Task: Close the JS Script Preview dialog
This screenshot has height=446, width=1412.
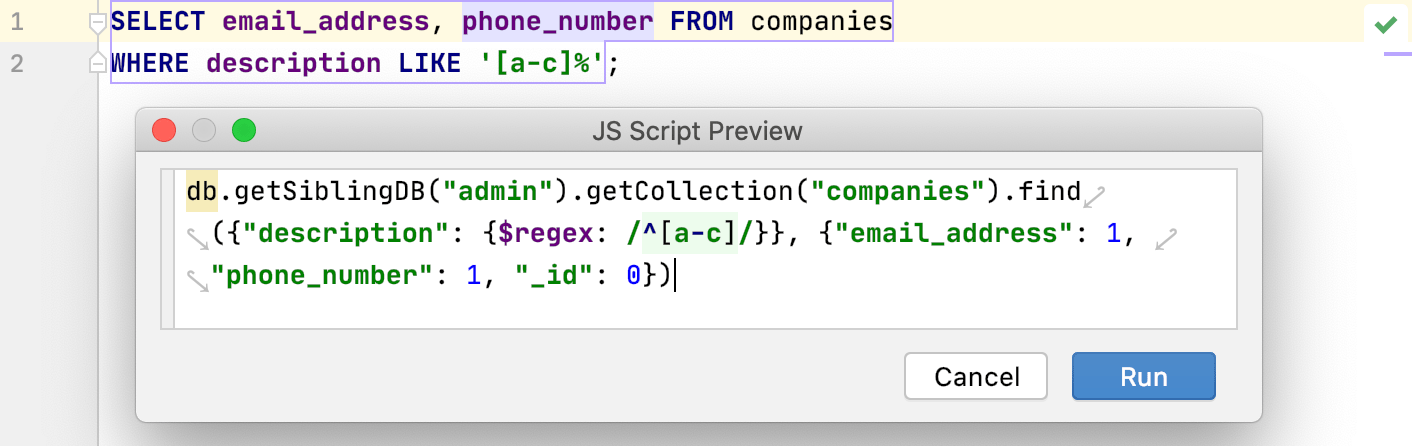Action: 163,130
